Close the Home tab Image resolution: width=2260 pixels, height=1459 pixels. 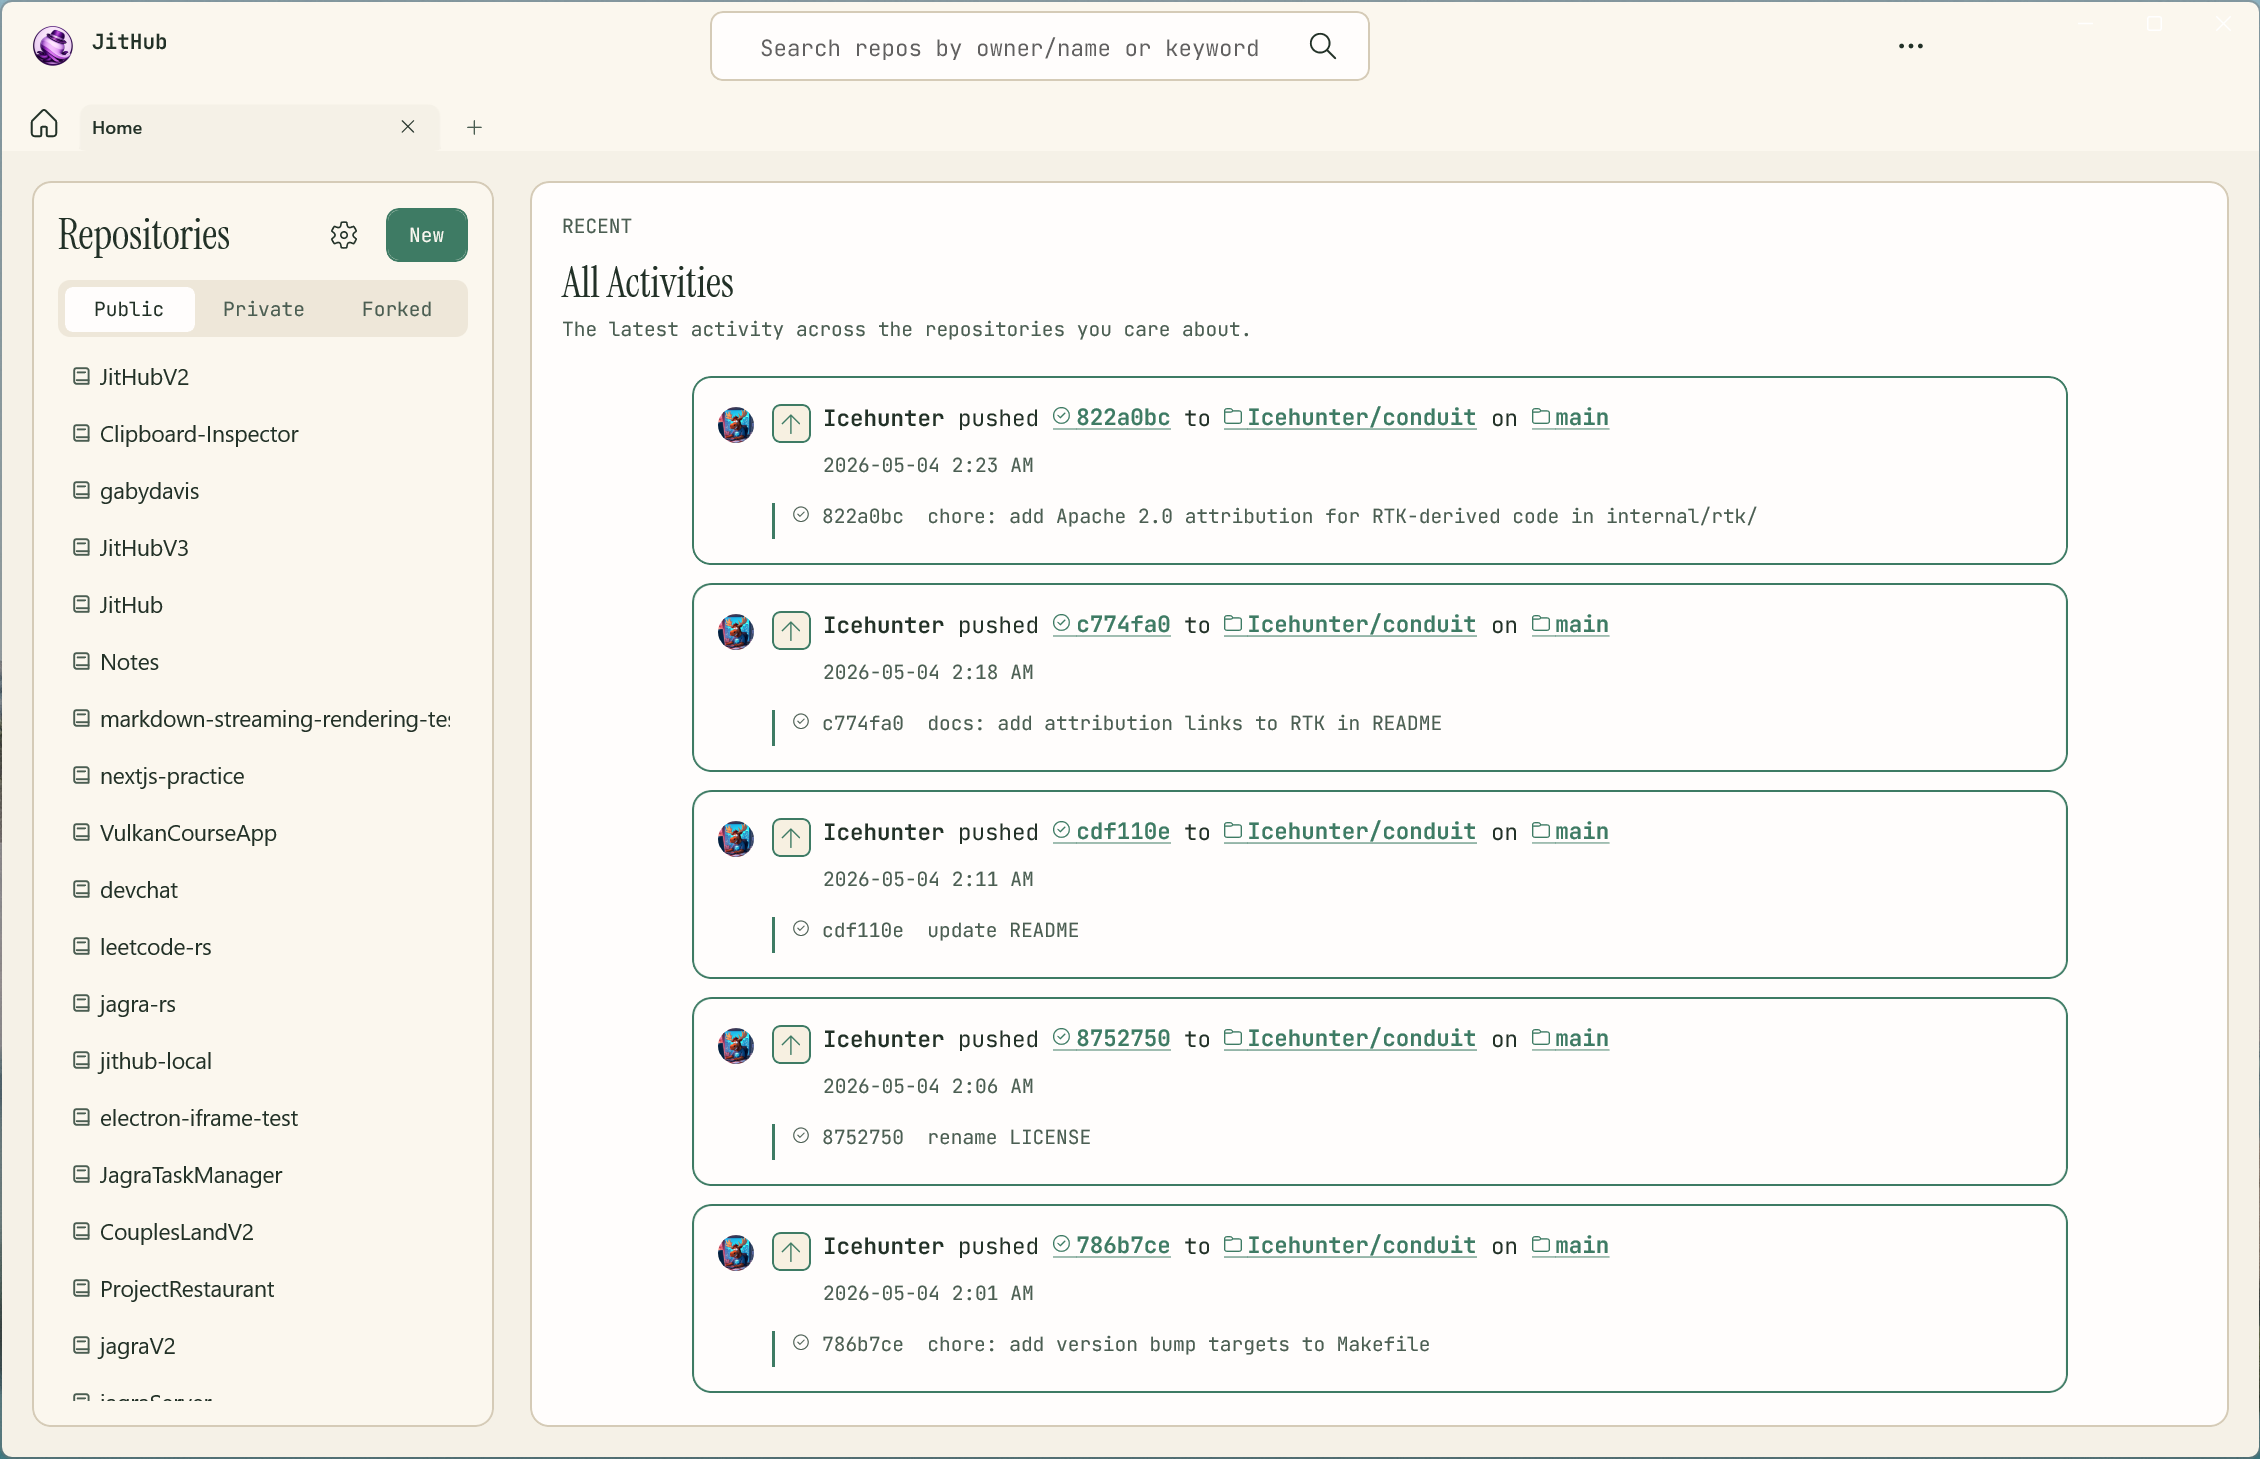[x=408, y=126]
